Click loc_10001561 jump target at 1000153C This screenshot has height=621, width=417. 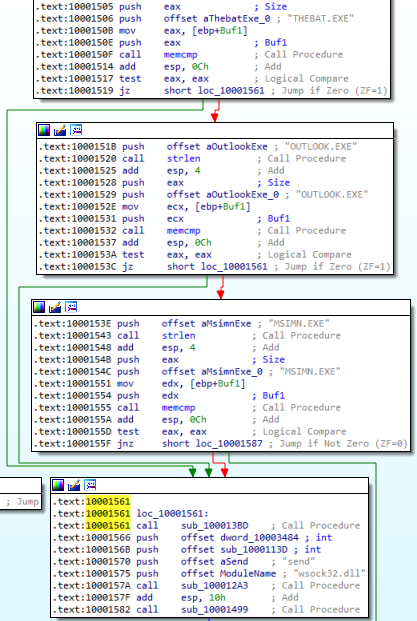pos(234,267)
